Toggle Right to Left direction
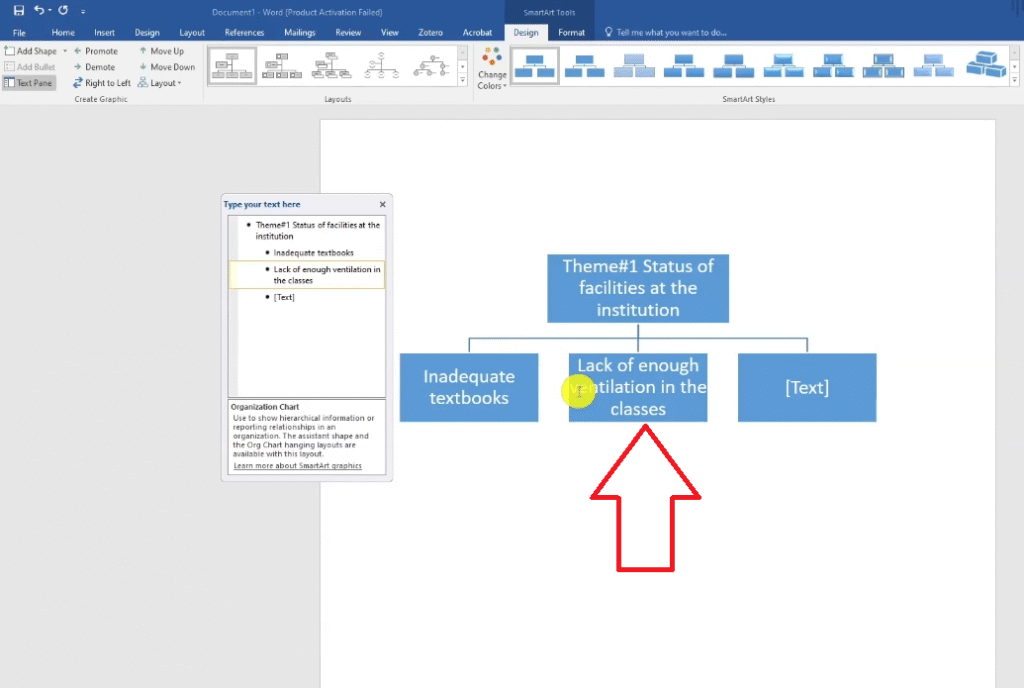Image resolution: width=1024 pixels, height=688 pixels. (101, 83)
